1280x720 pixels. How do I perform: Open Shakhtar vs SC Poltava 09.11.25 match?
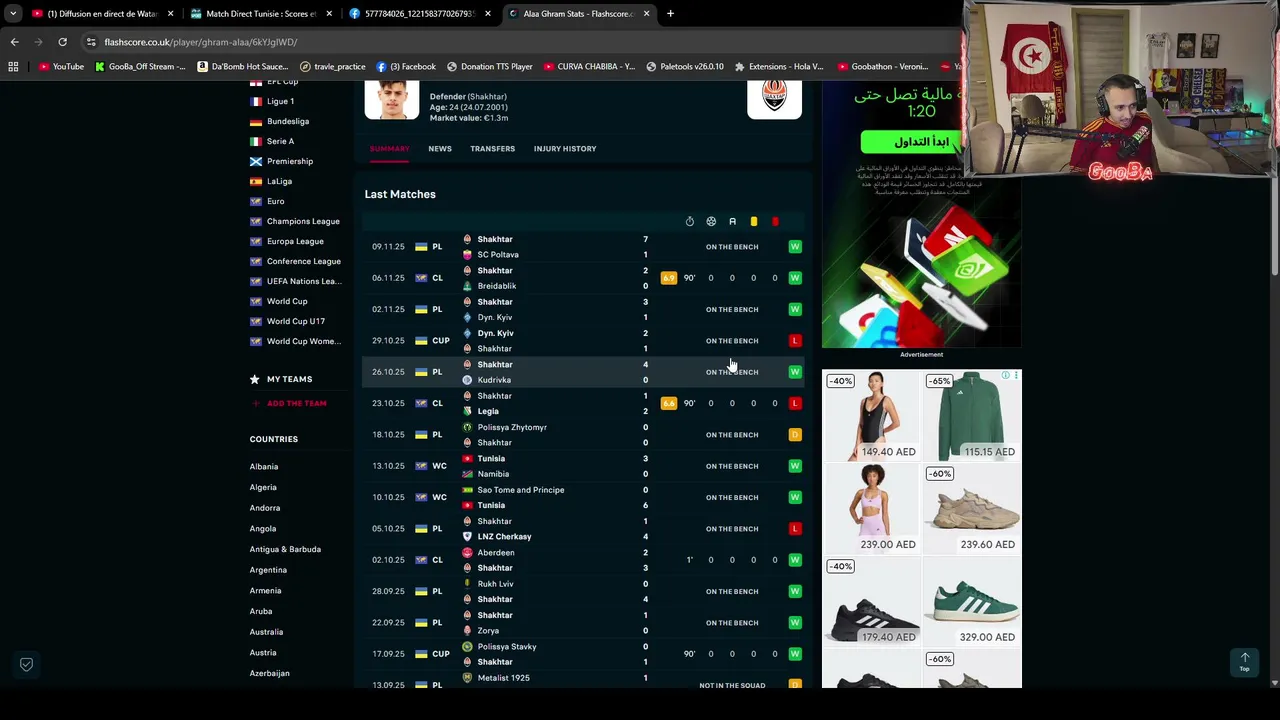583,247
